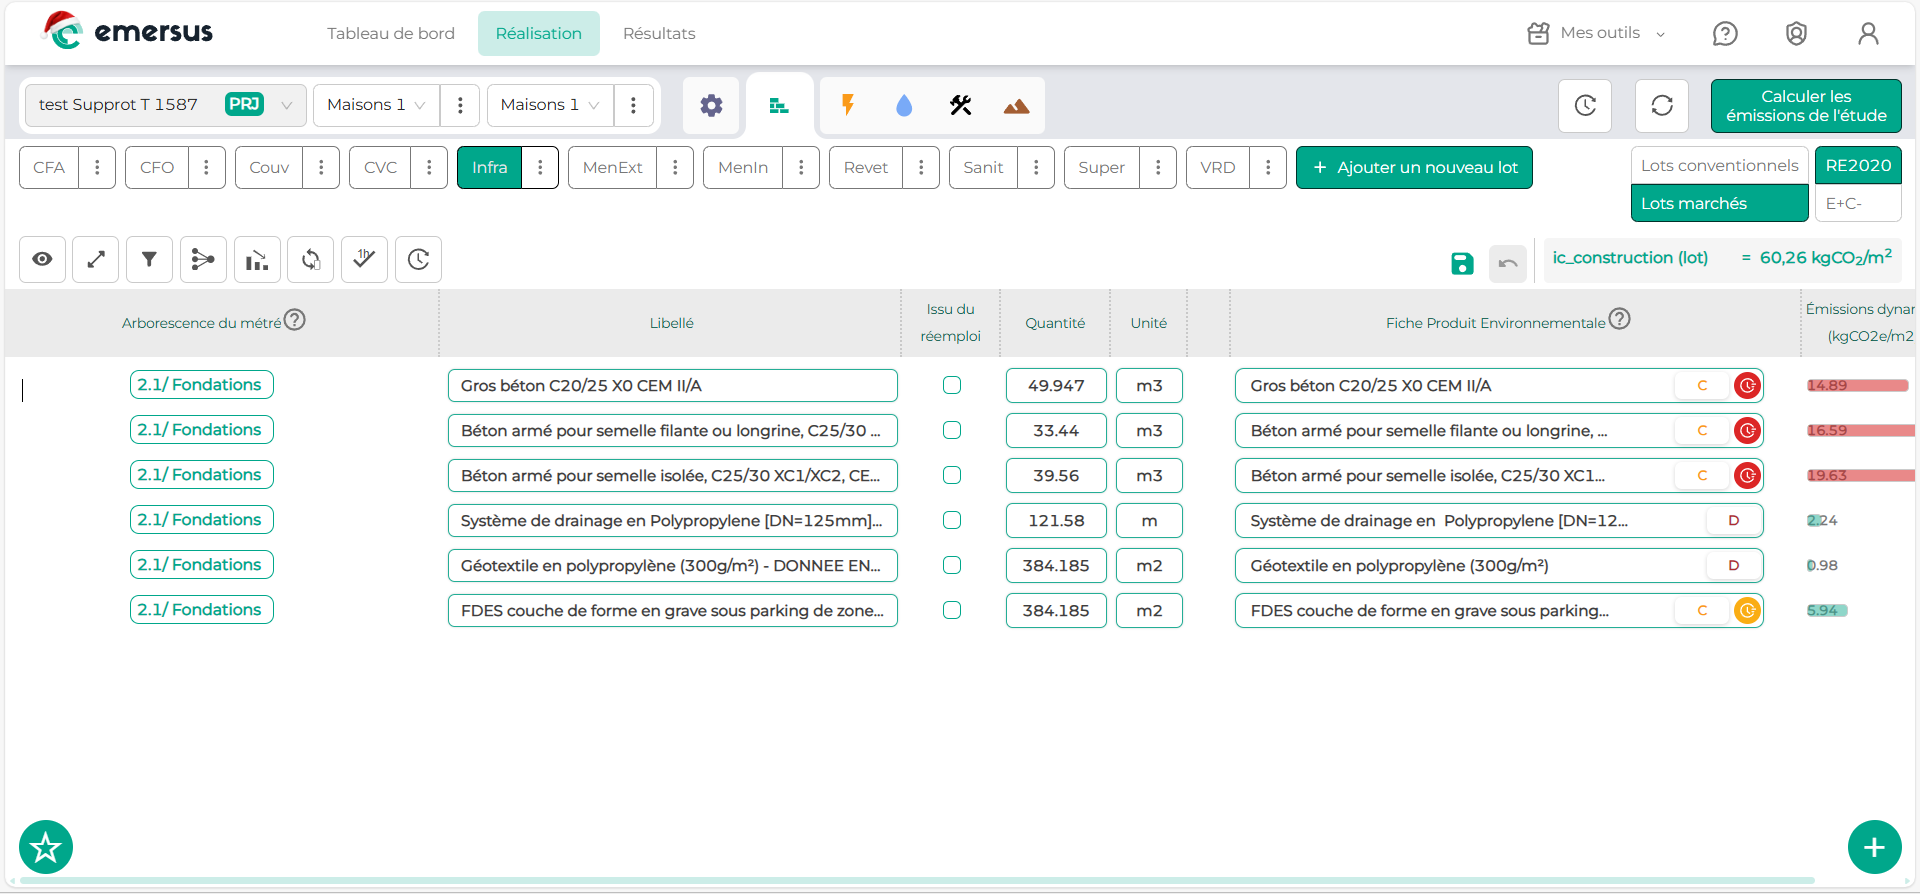Open the options menu for the Infra lot

click(540, 167)
